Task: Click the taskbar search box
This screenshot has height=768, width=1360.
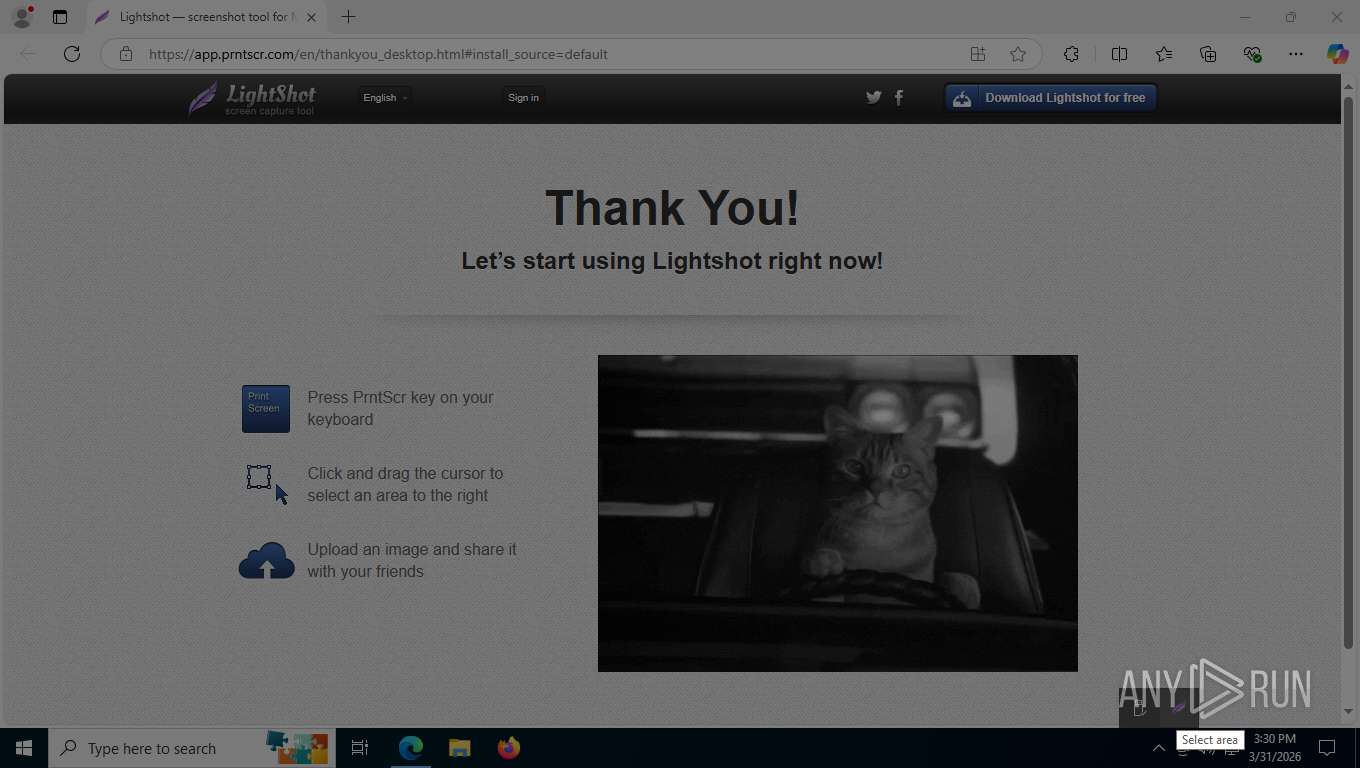Action: click(x=192, y=748)
